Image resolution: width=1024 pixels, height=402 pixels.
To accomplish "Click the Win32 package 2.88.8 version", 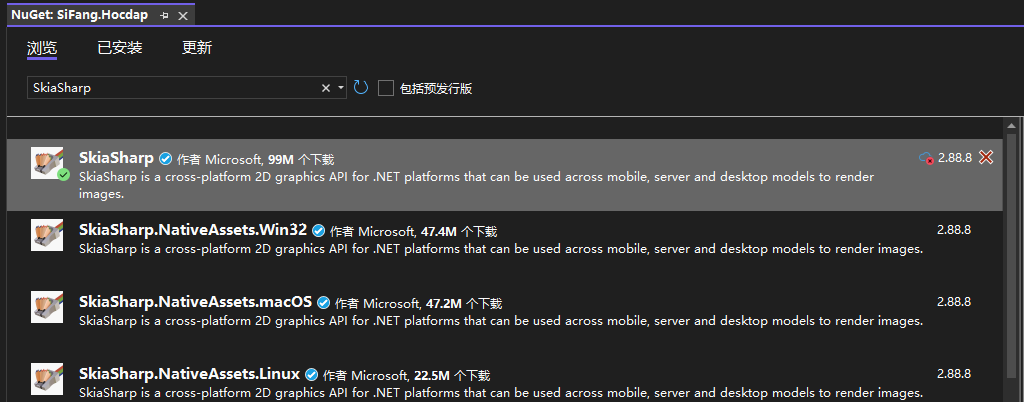I will [x=954, y=230].
